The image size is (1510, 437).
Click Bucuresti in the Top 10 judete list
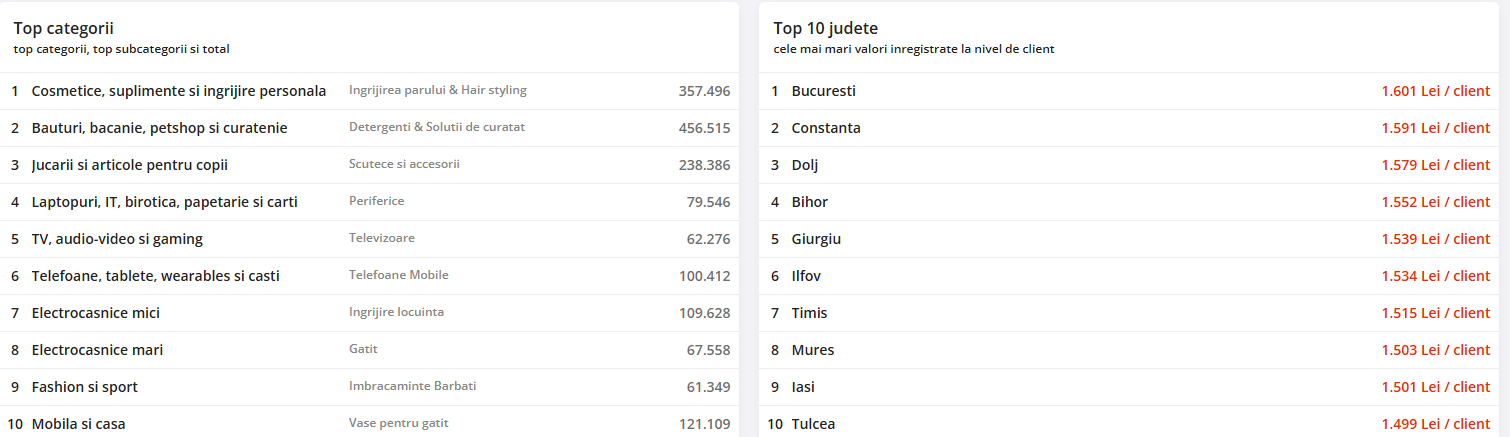[823, 91]
